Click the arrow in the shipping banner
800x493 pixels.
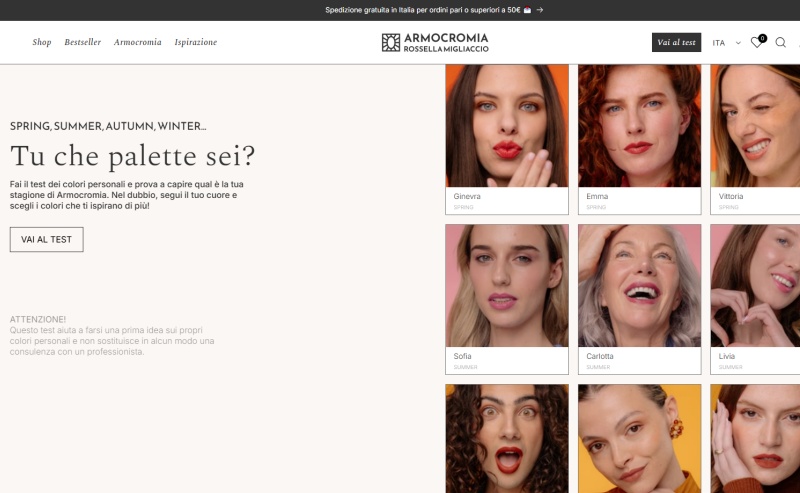(x=540, y=10)
